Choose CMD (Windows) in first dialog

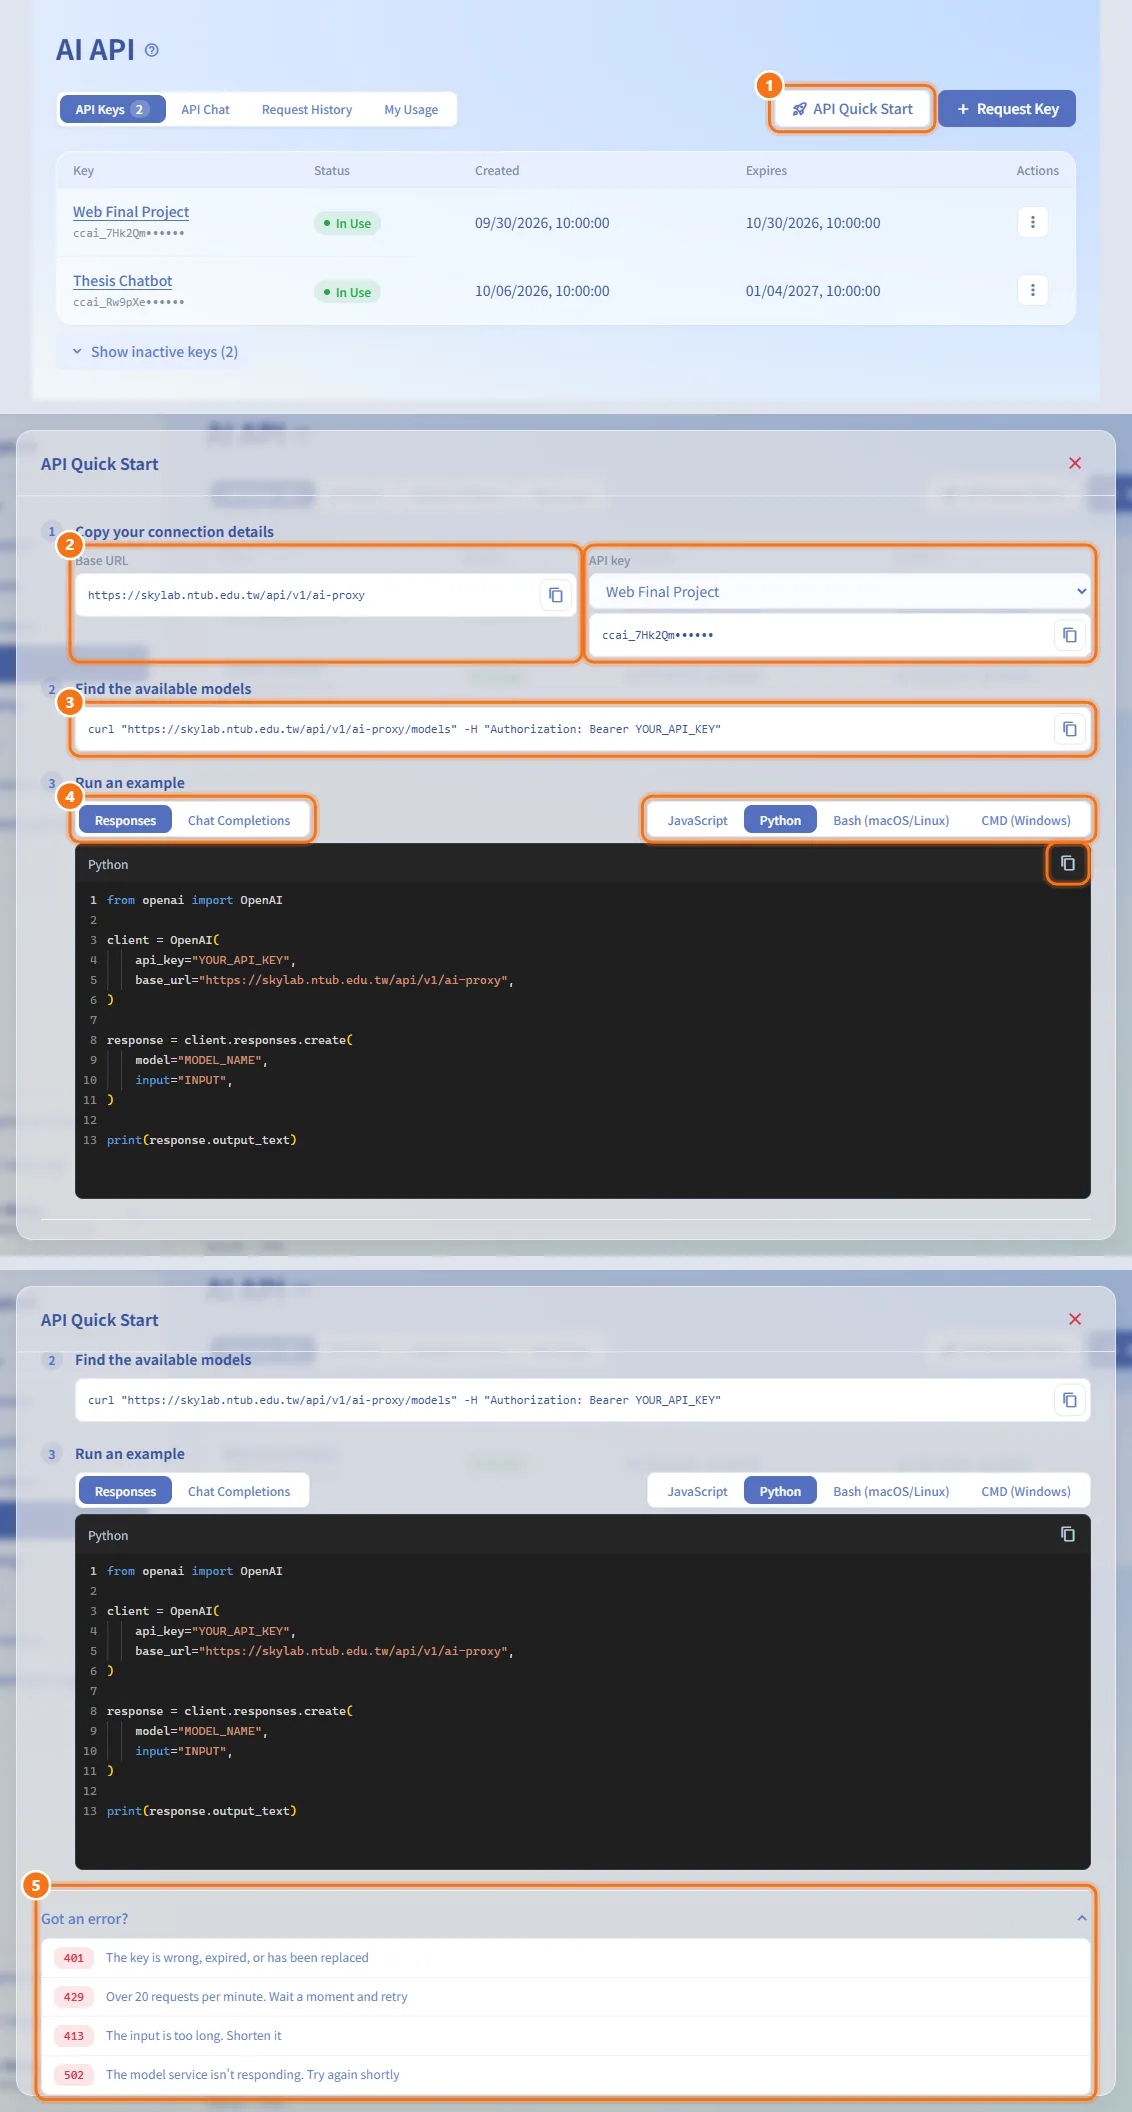(x=1026, y=821)
